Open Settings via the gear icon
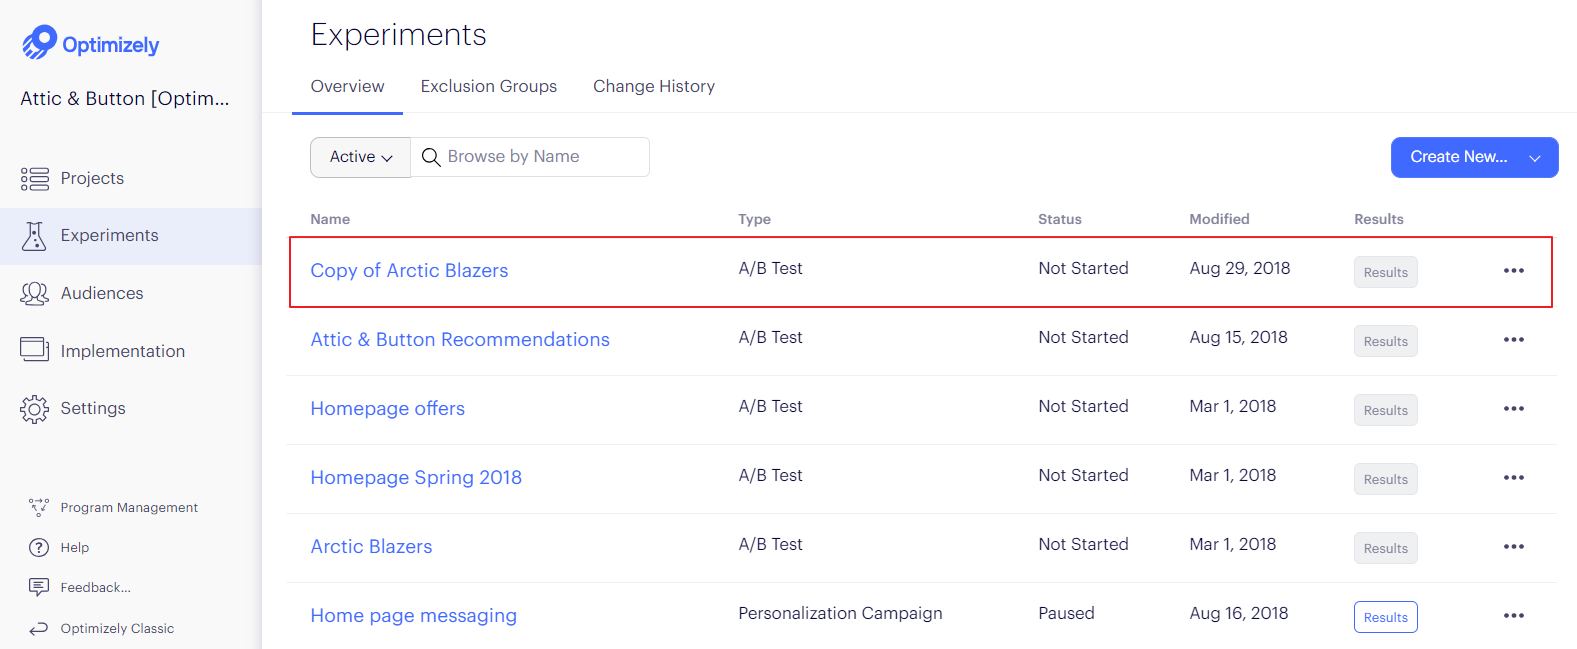 [35, 408]
